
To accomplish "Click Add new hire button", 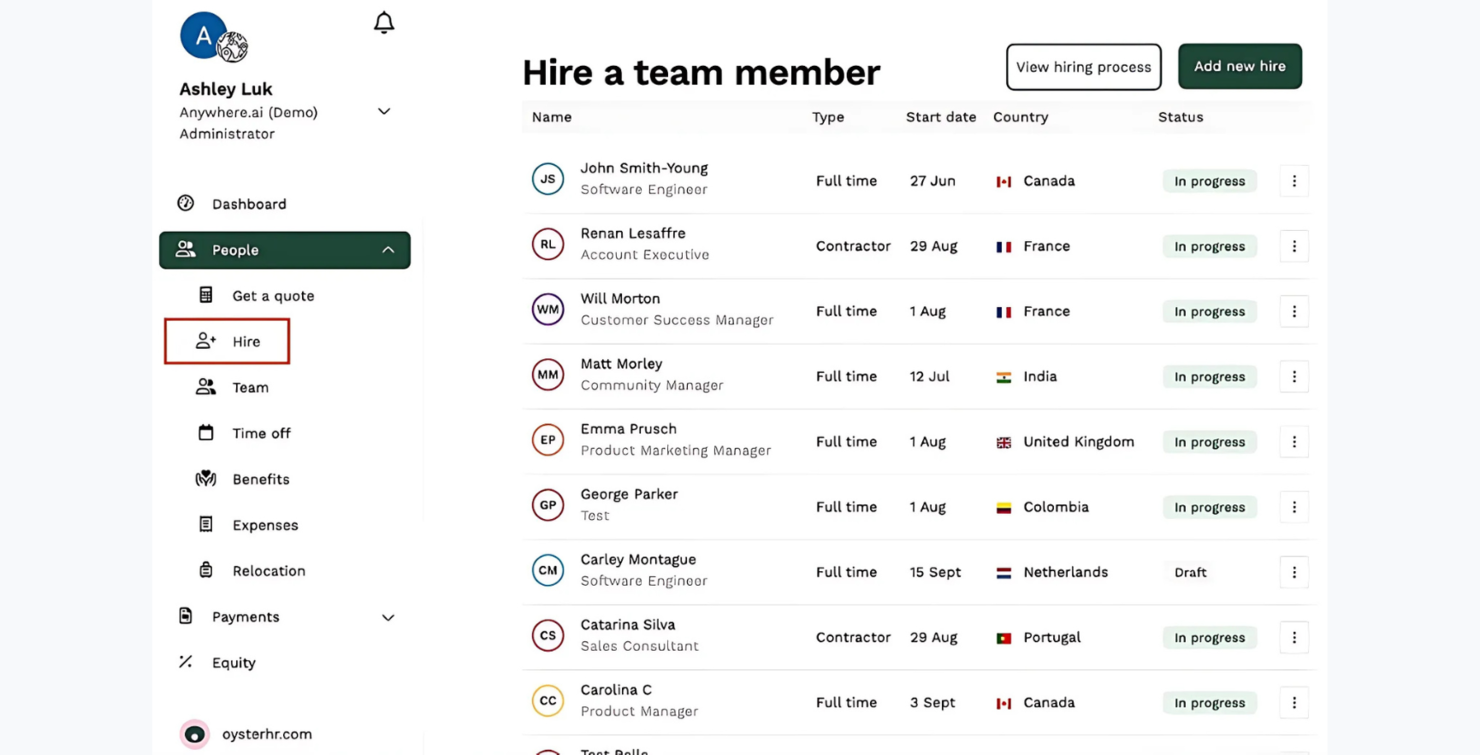I will point(1240,66).
